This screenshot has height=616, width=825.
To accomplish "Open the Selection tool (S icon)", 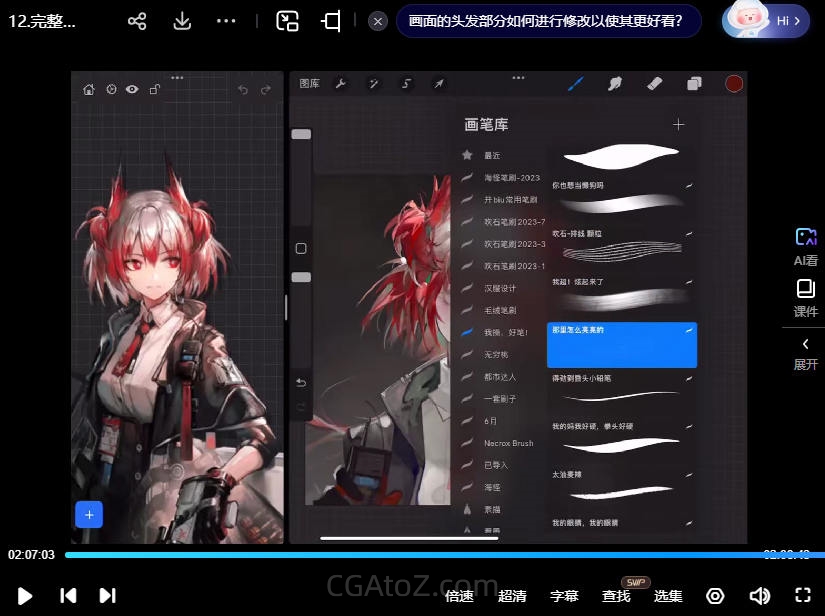I will pos(406,84).
